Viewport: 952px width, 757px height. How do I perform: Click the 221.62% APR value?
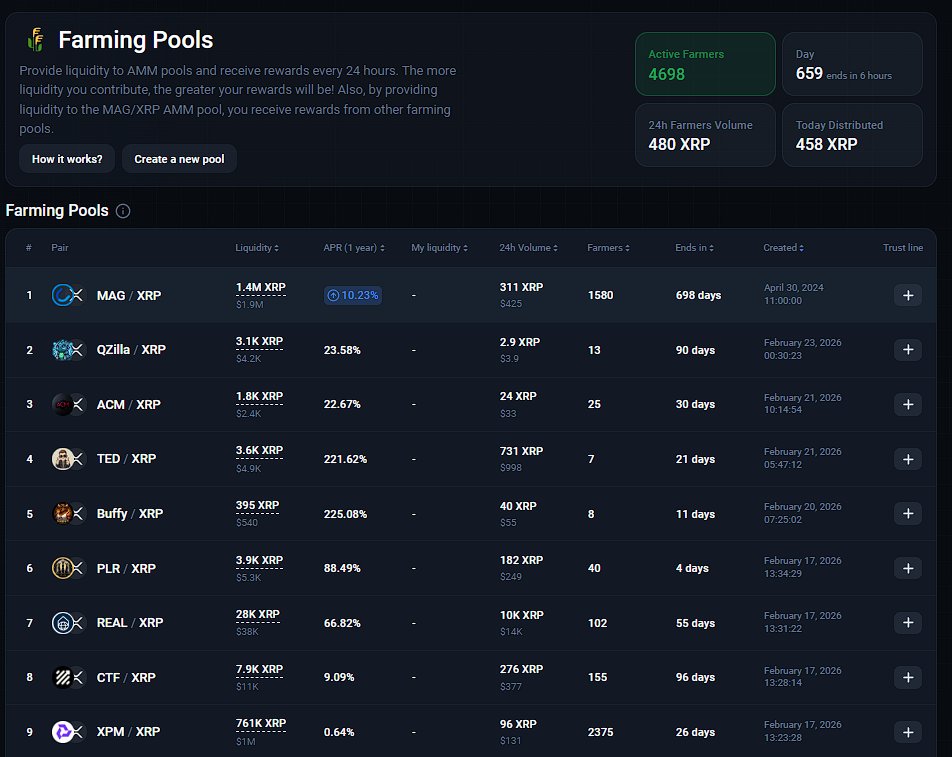[345, 459]
